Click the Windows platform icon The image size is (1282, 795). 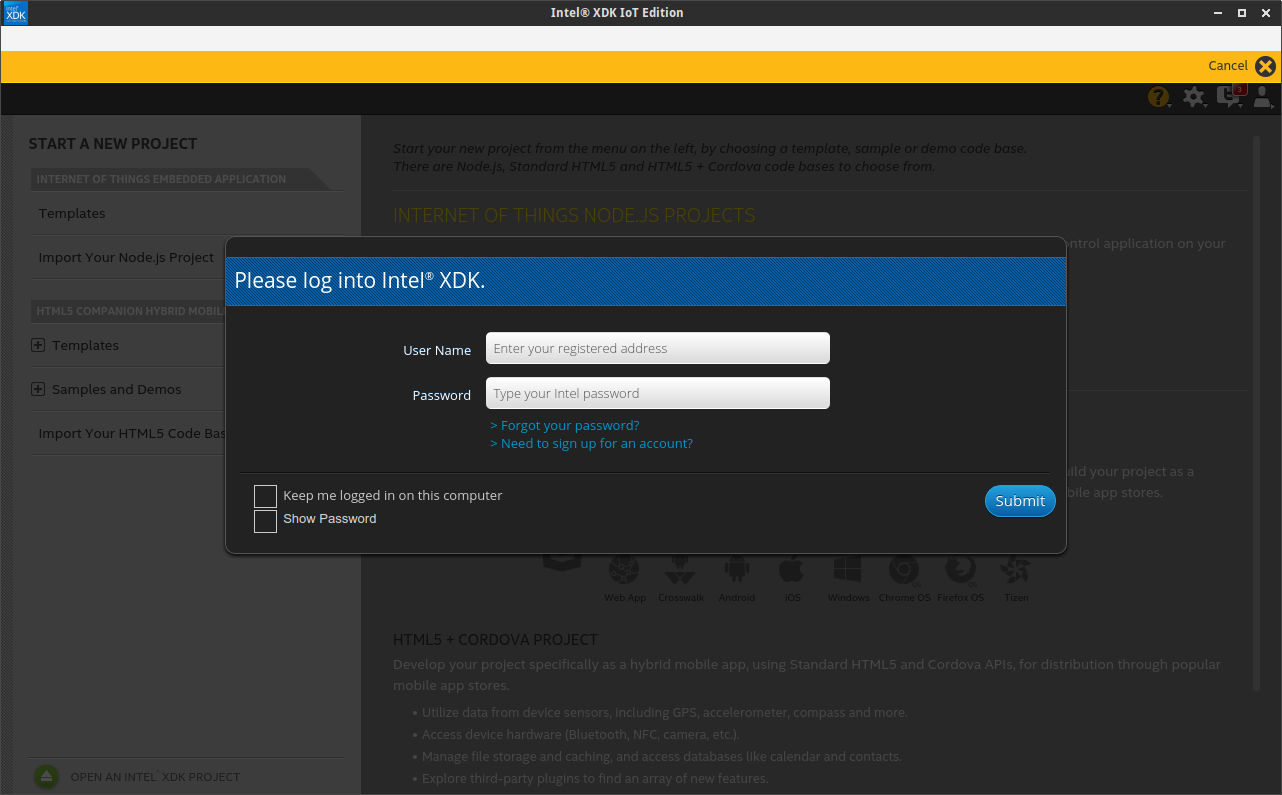point(848,570)
